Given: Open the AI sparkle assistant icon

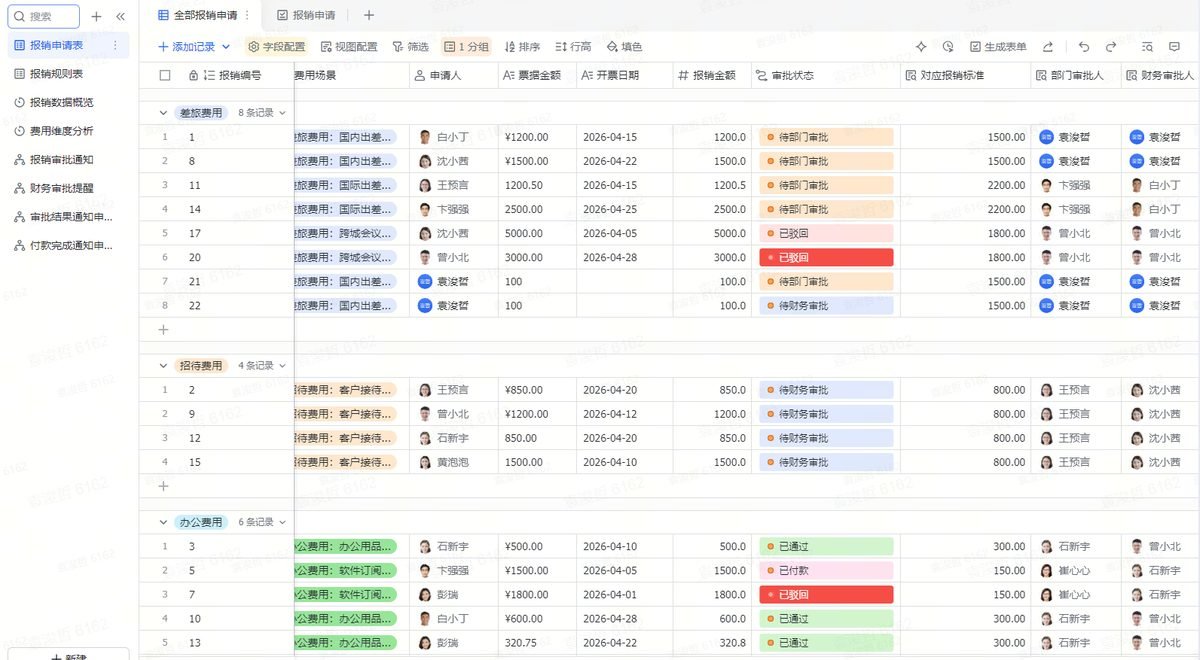Looking at the screenshot, I should 921,47.
